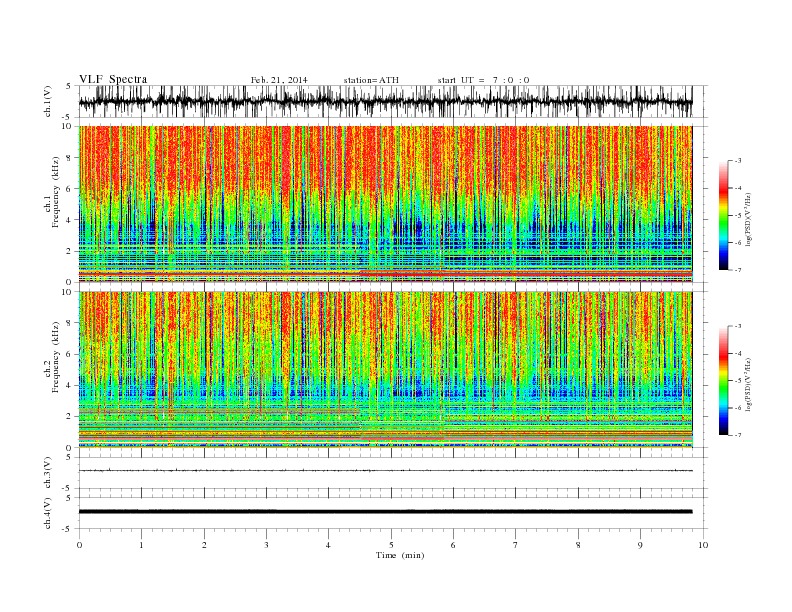This screenshot has height=612, width=792.
Task: Click the '-5' label on ch.1 color bar
Action: [x=738, y=216]
